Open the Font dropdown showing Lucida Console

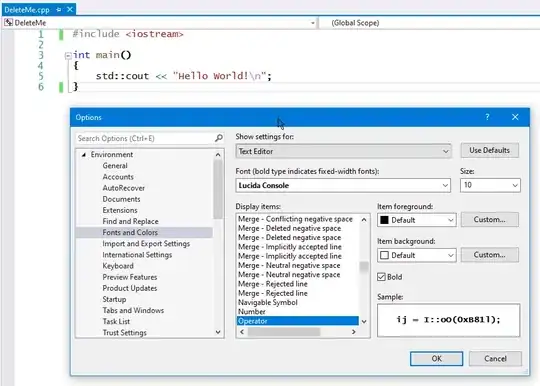pos(343,185)
